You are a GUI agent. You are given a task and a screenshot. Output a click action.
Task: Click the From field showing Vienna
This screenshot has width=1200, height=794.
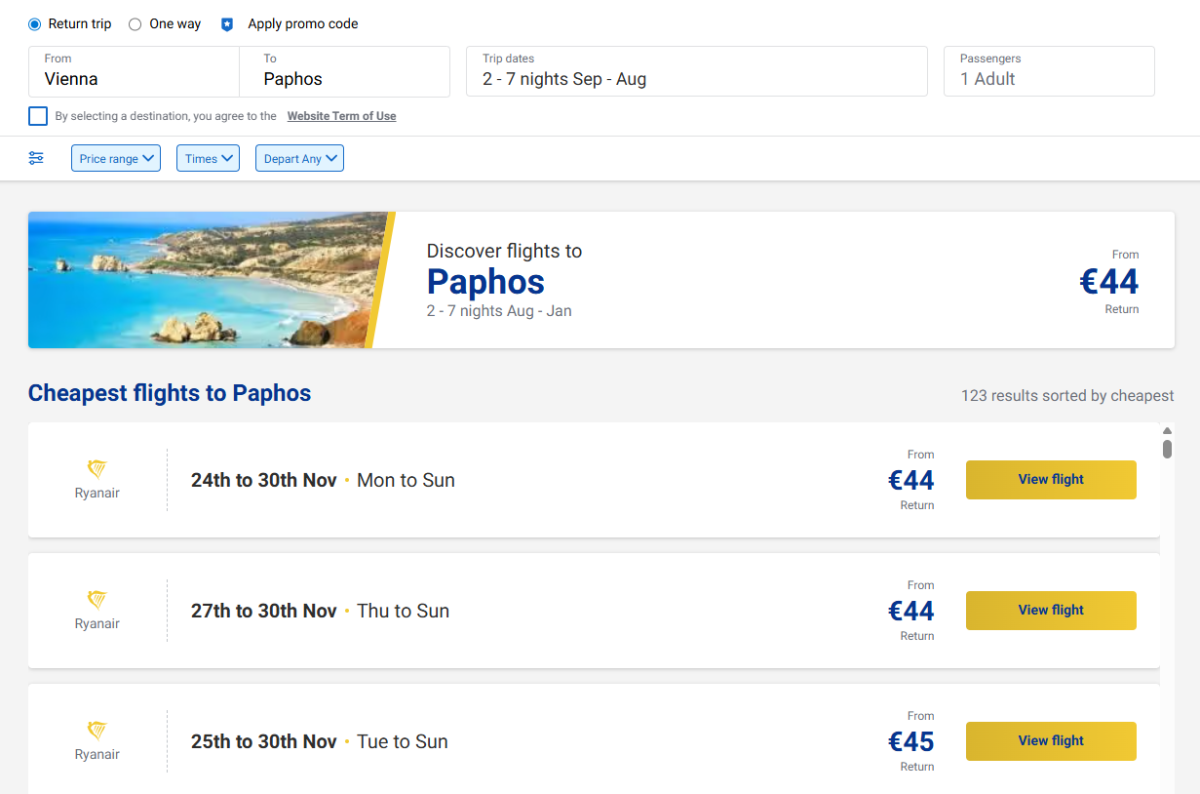point(134,71)
